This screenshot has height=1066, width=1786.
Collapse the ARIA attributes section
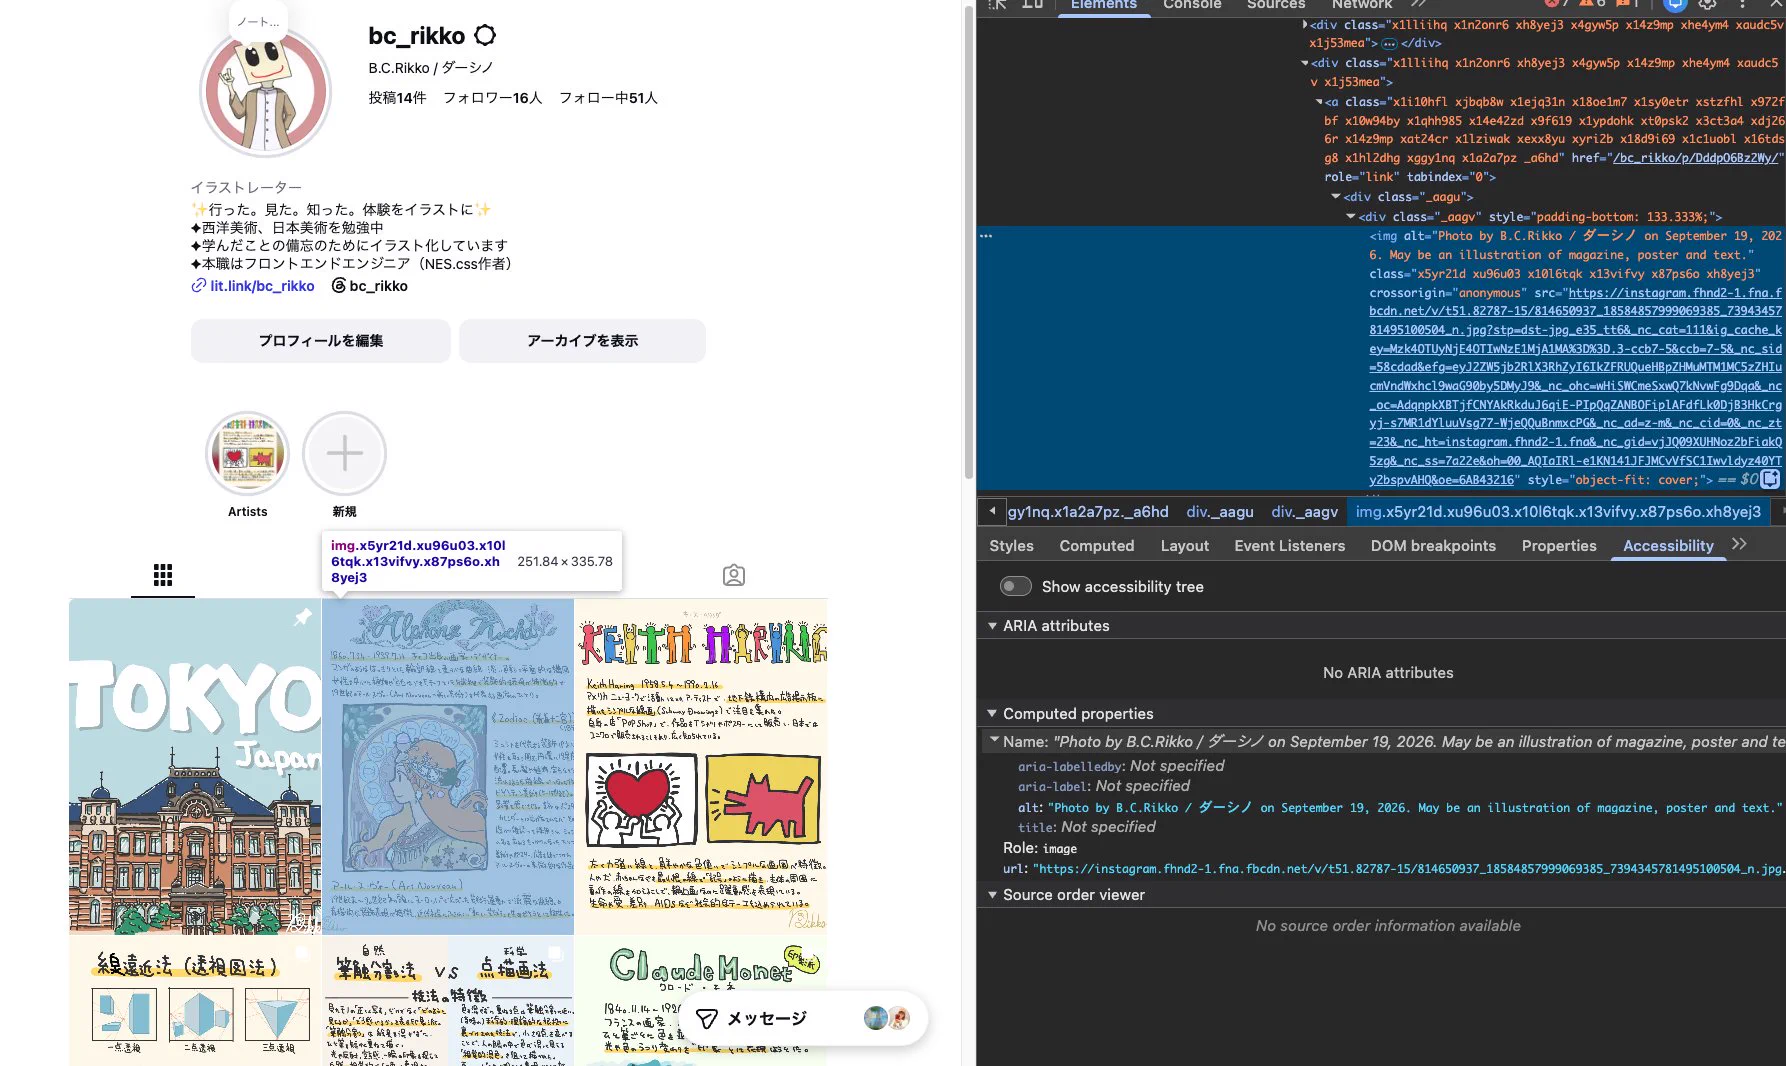992,626
